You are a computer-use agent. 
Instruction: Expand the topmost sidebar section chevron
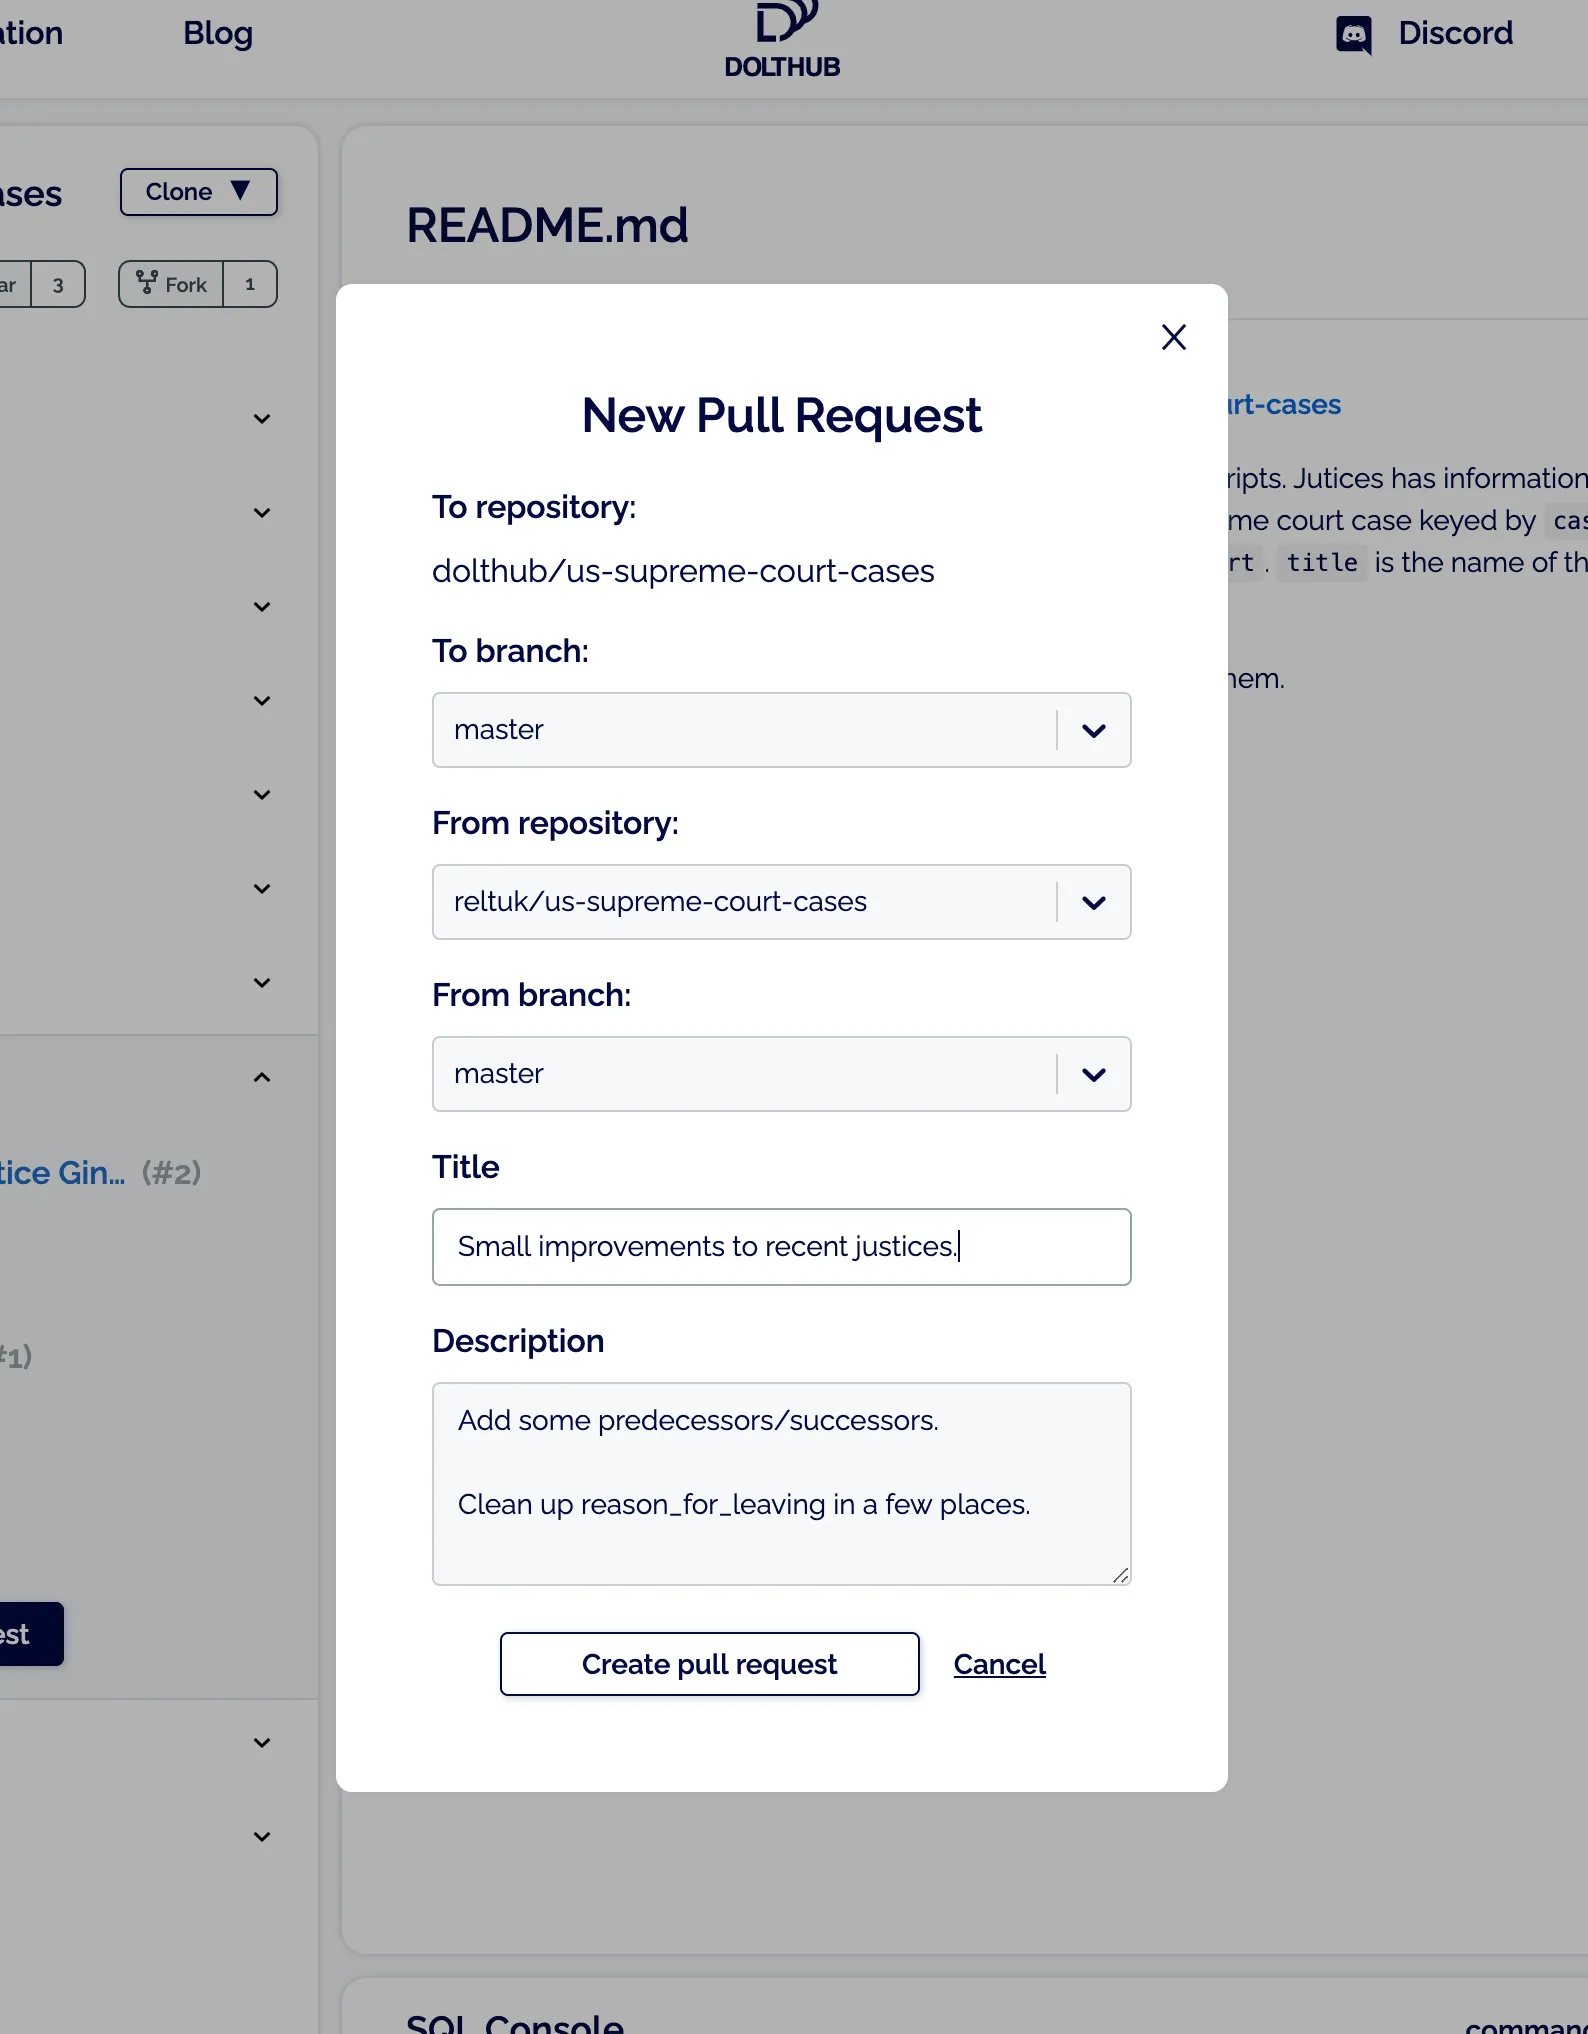(261, 418)
